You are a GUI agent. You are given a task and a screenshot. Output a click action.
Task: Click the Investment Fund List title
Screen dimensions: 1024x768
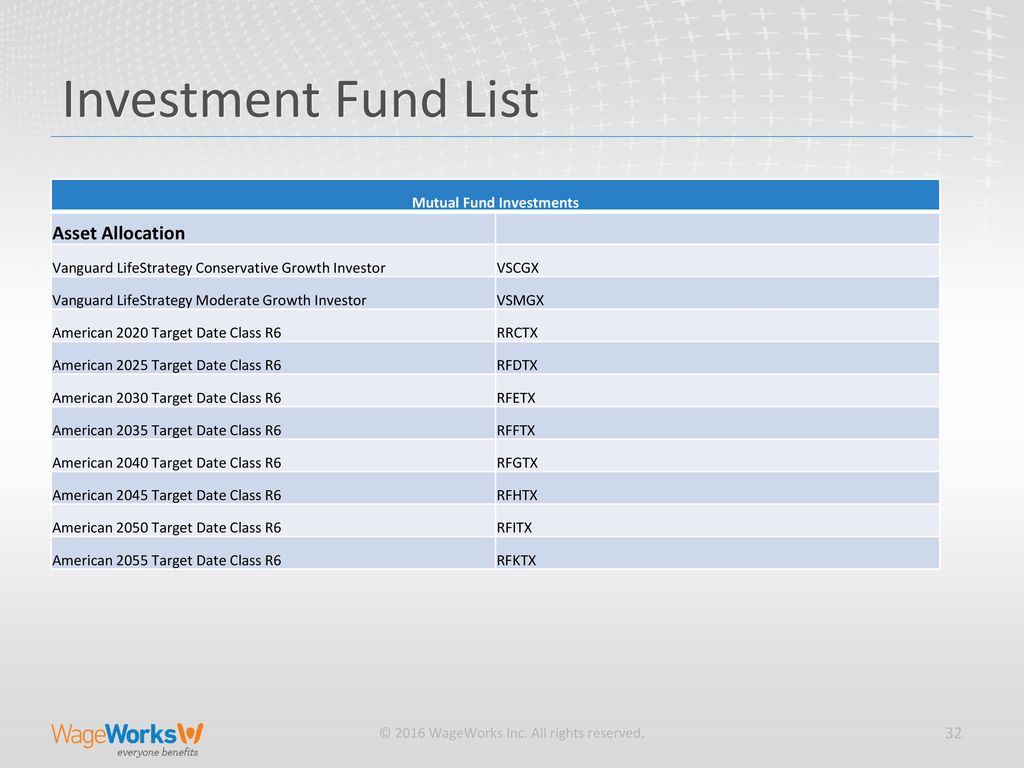(300, 99)
